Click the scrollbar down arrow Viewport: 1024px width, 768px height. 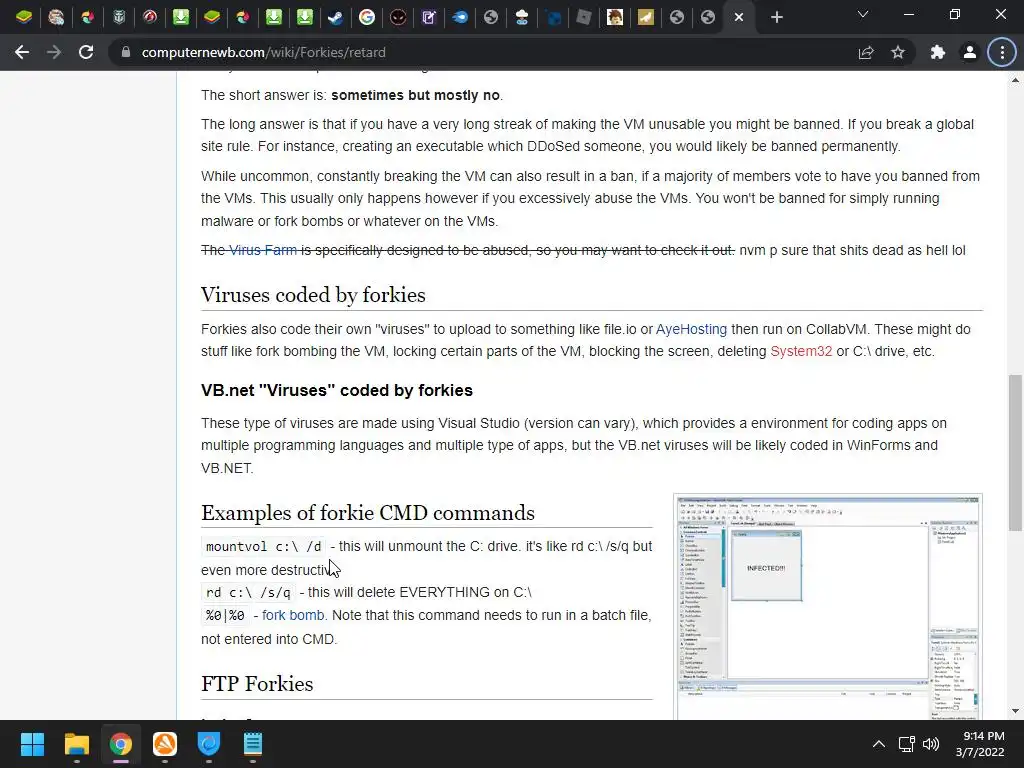tap(1015, 711)
